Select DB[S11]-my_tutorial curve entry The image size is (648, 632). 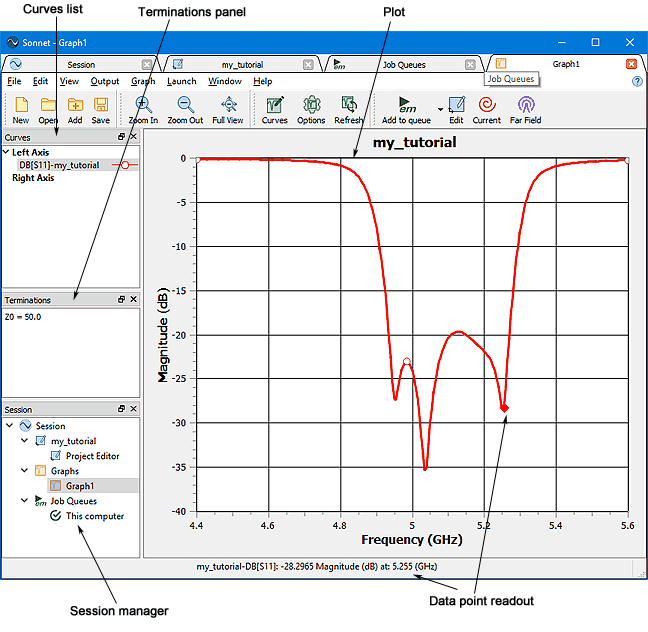(59, 165)
